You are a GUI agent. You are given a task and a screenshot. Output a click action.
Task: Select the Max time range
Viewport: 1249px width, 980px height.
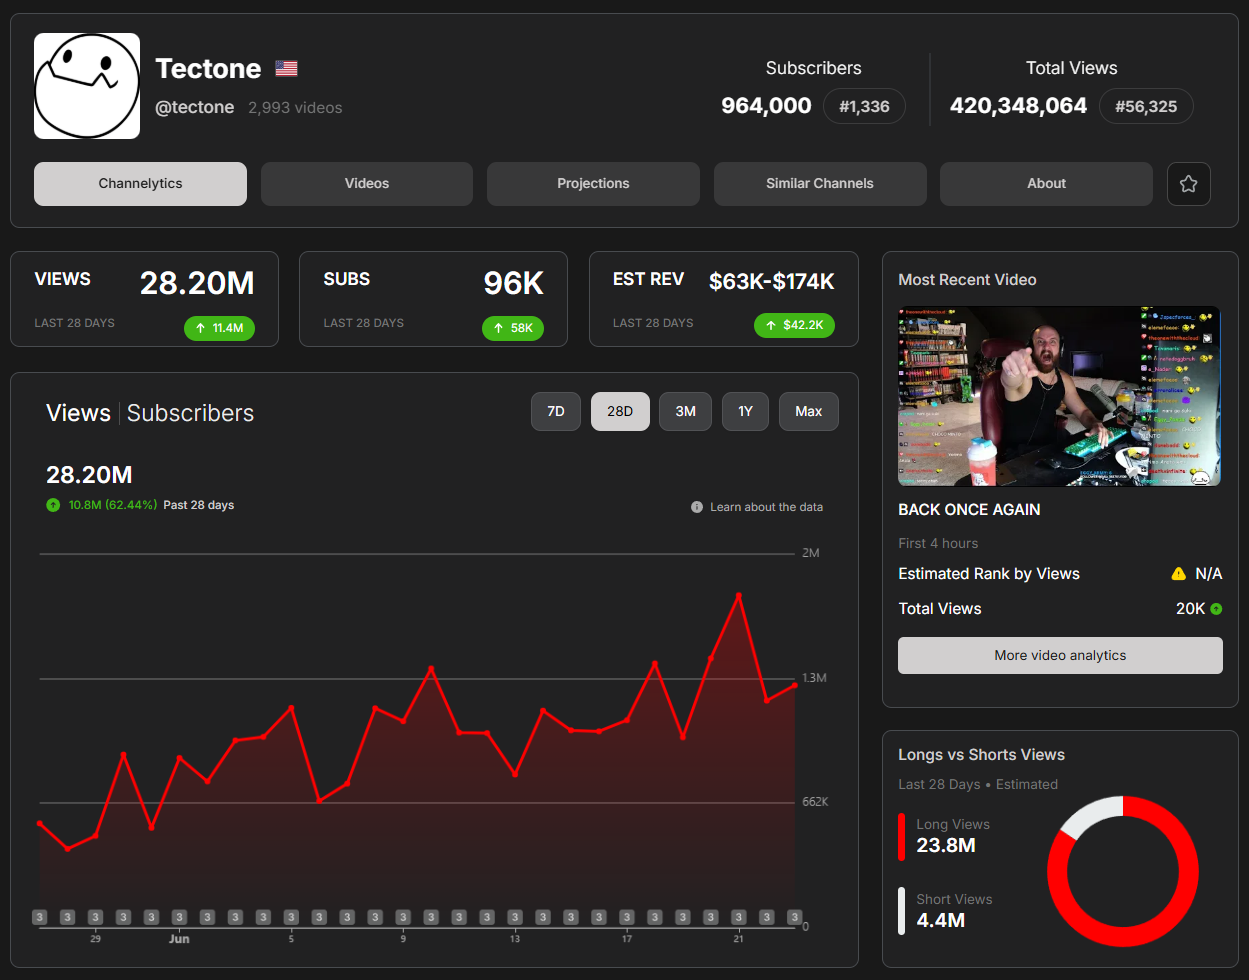tap(809, 411)
